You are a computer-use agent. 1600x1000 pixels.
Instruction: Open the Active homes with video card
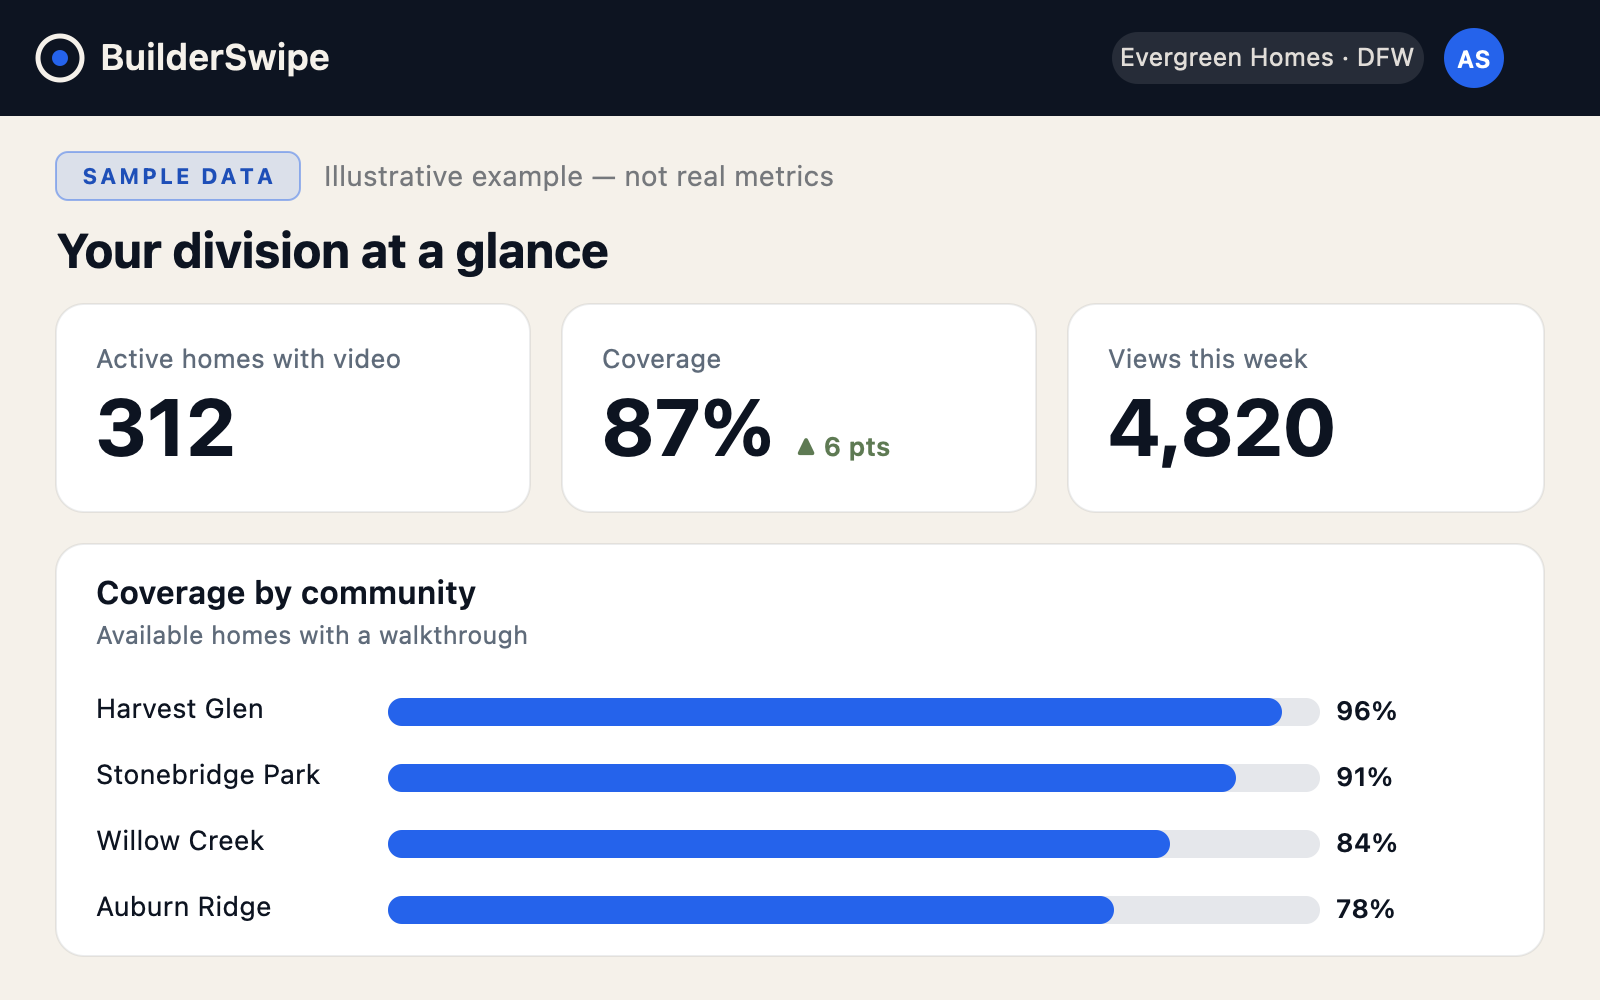(293, 408)
